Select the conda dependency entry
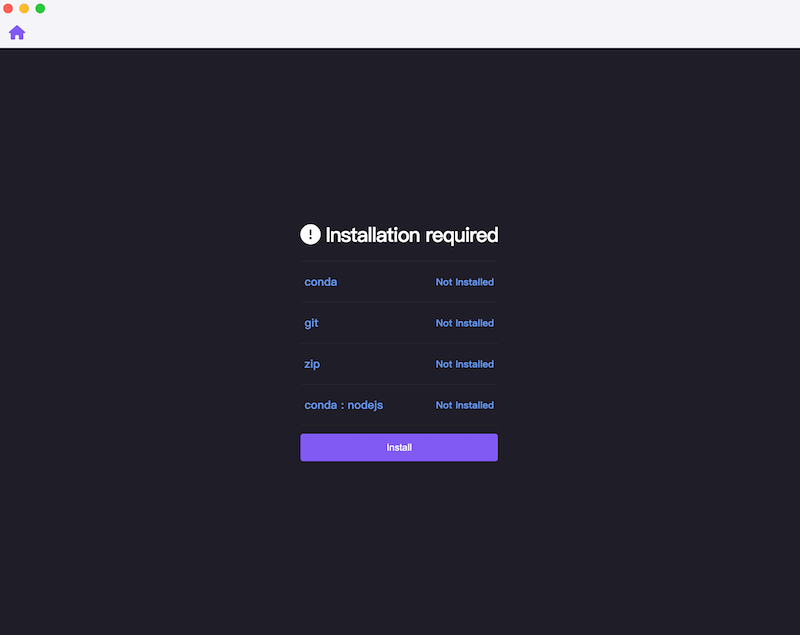 click(399, 282)
